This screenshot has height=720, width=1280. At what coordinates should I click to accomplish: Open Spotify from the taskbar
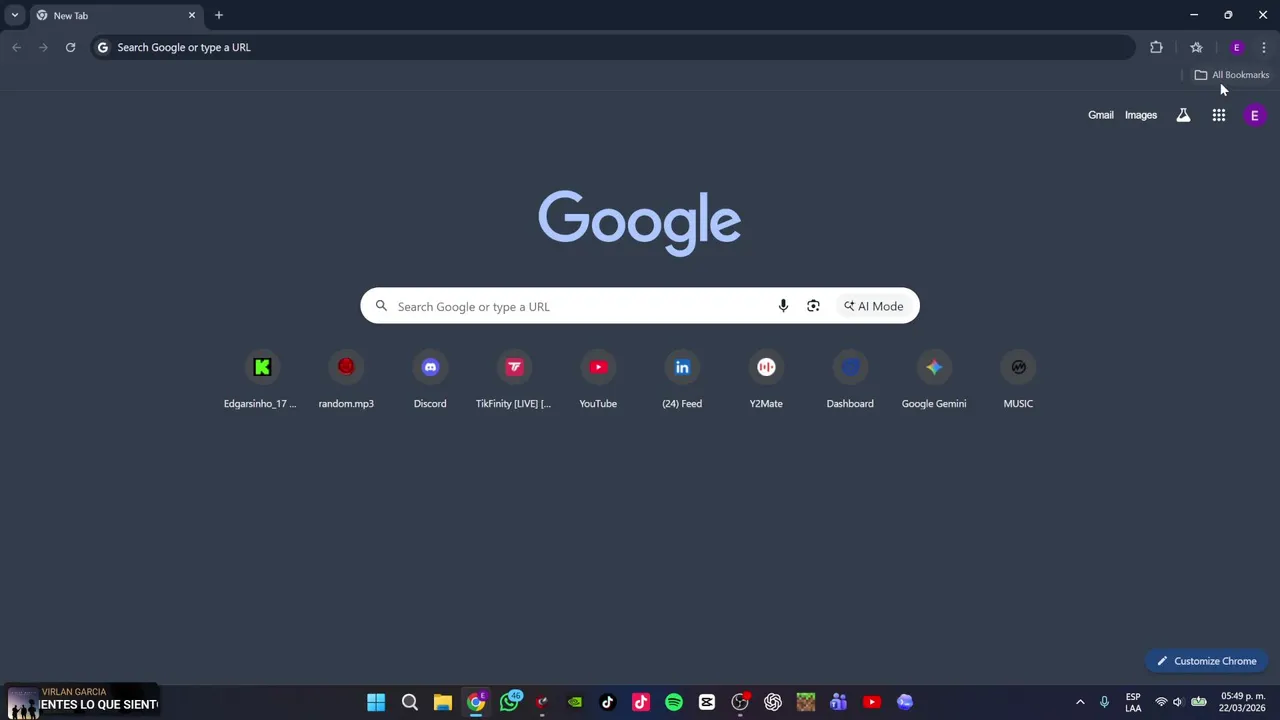pos(674,702)
